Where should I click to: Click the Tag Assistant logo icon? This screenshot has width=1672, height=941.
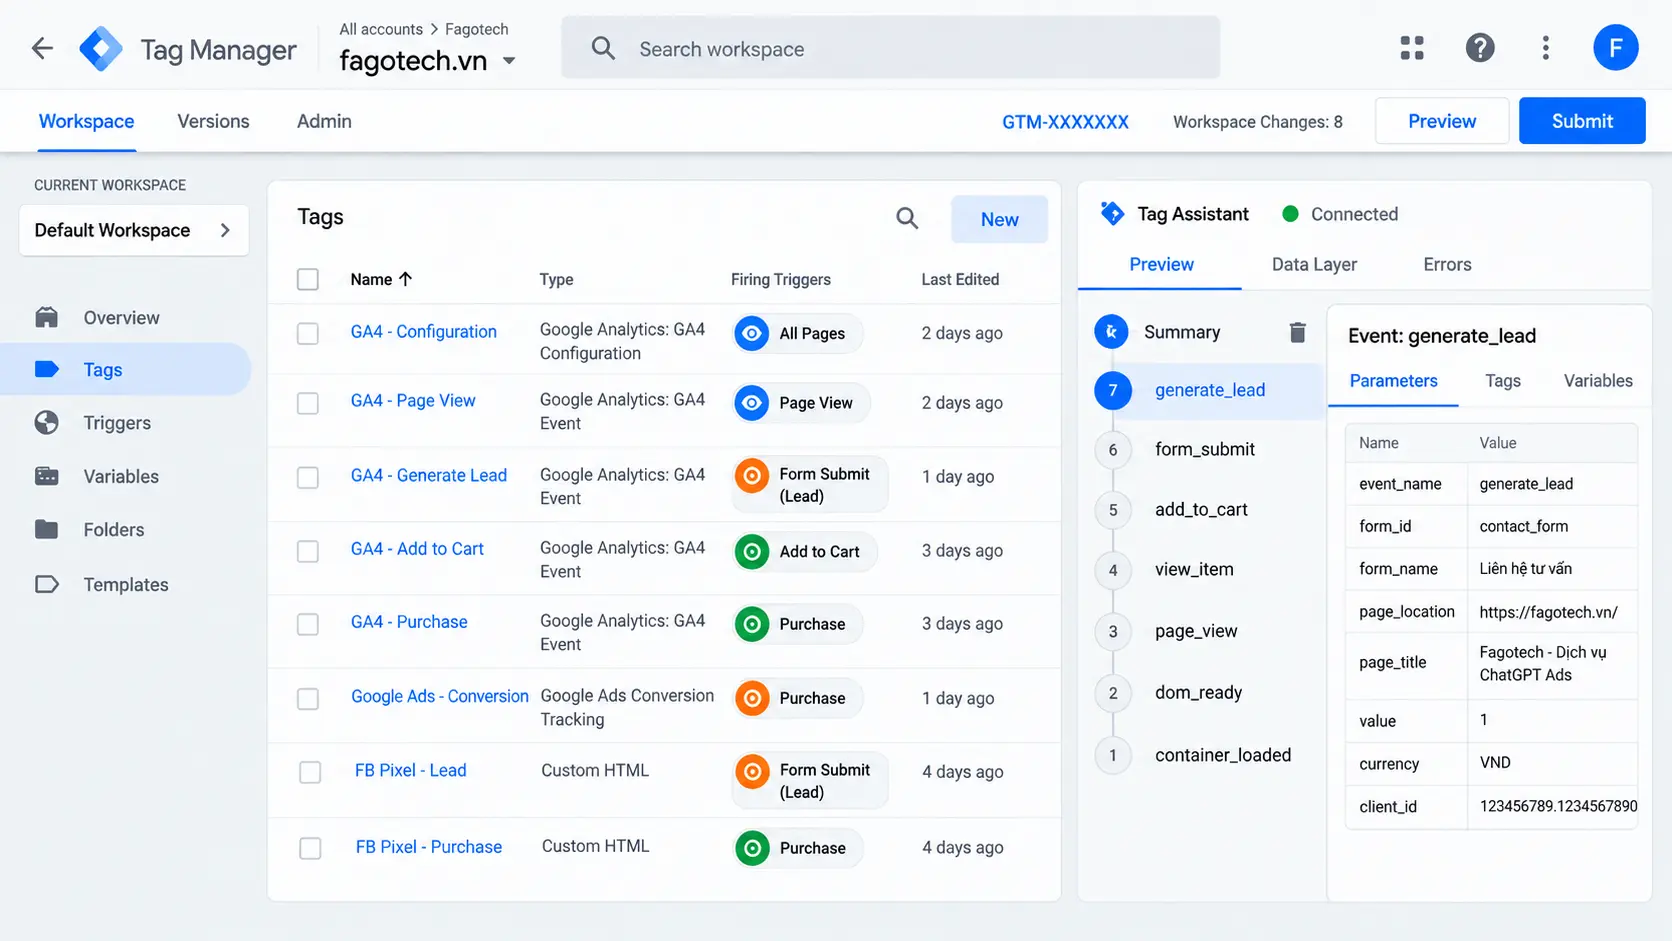pyautogui.click(x=1112, y=213)
